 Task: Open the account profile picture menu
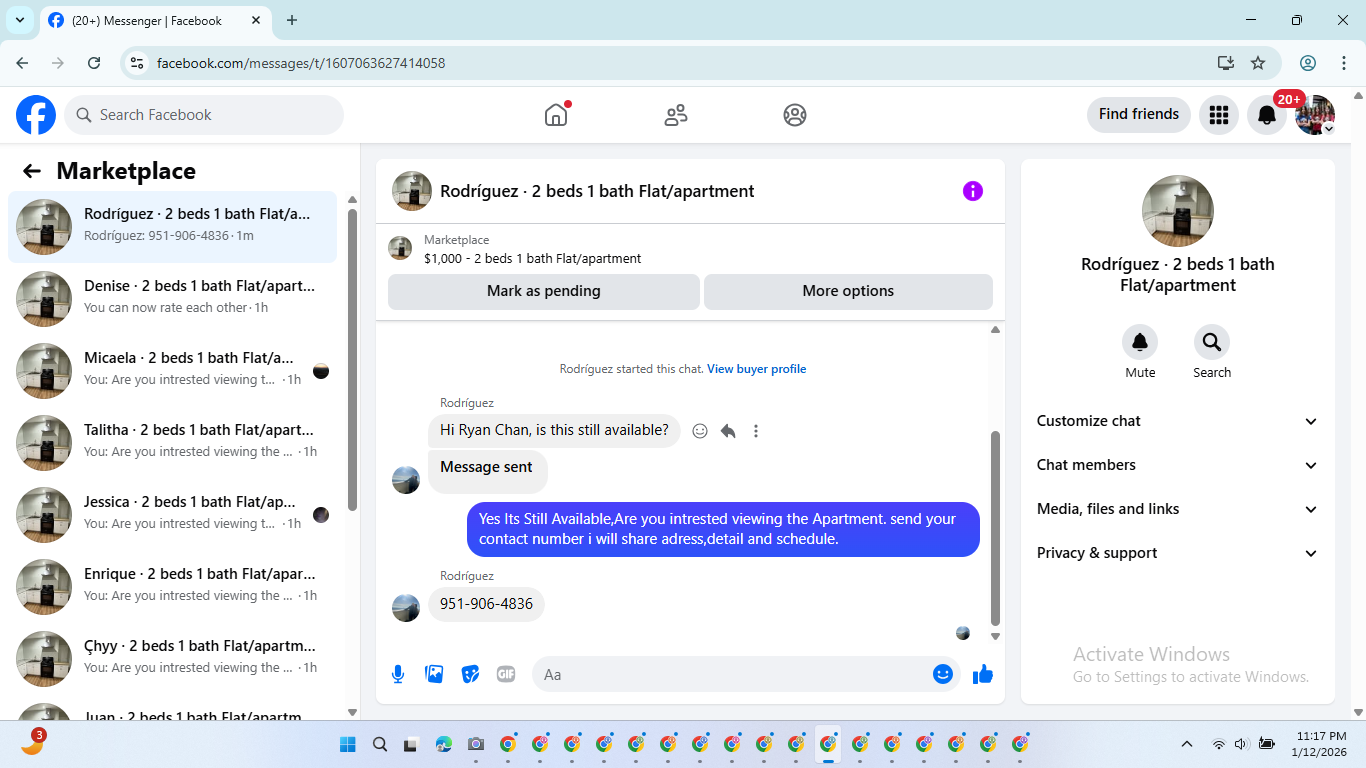click(x=1315, y=115)
